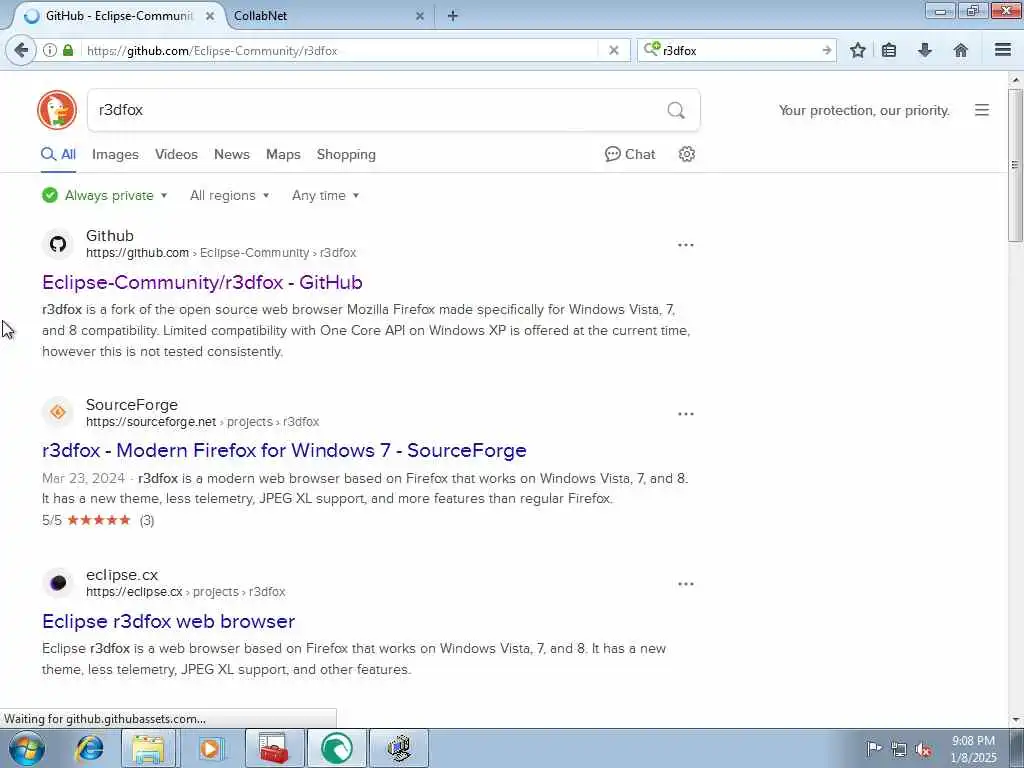The width and height of the screenshot is (1024, 768).
Task: Click the eclipse.cx favicon icon
Action: (57, 583)
